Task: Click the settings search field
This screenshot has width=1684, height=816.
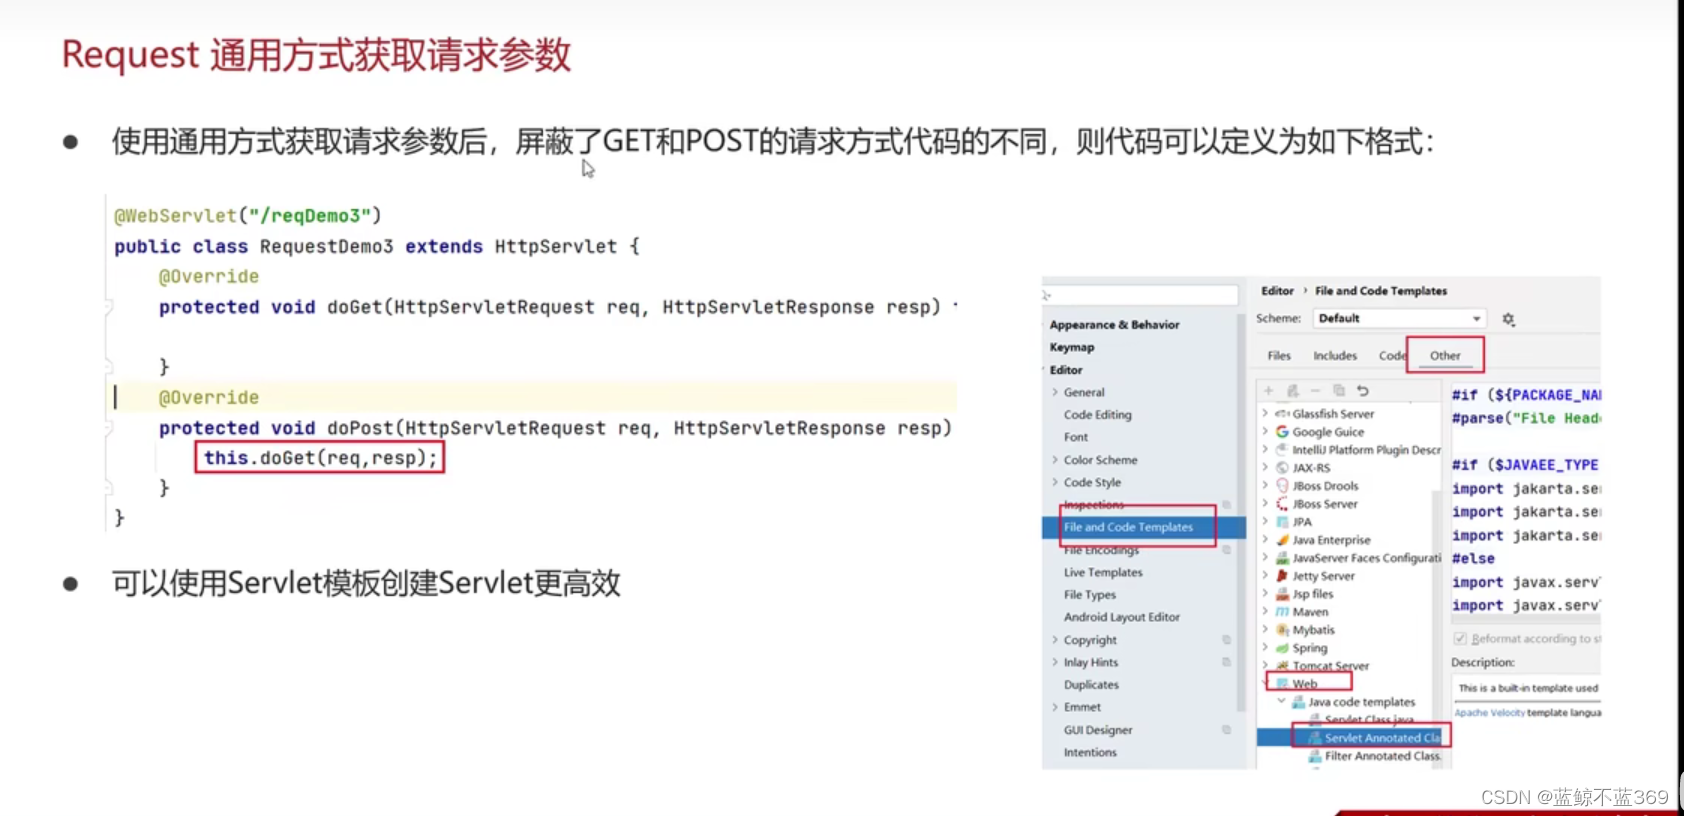Action: tap(1140, 295)
